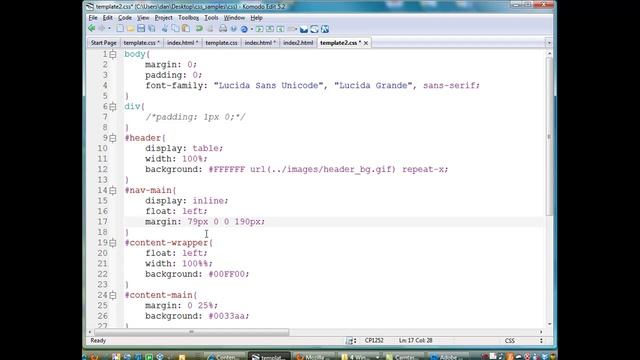
Task: Collapse the #header rule fold marker
Action: (113, 138)
